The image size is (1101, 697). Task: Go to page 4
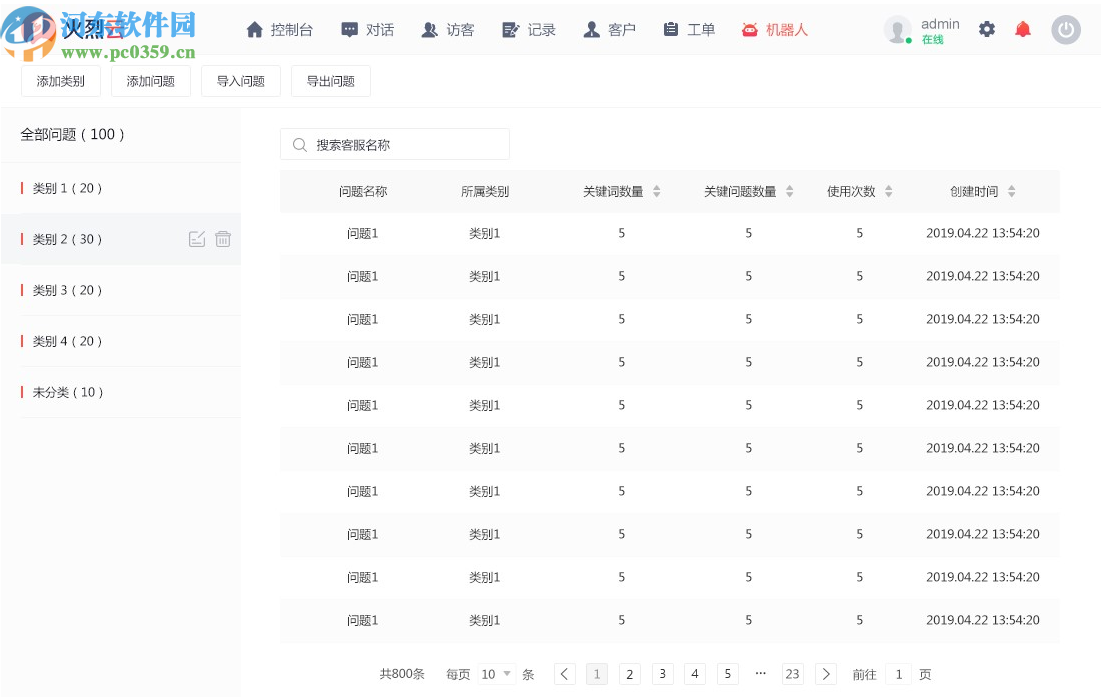pyautogui.click(x=694, y=674)
